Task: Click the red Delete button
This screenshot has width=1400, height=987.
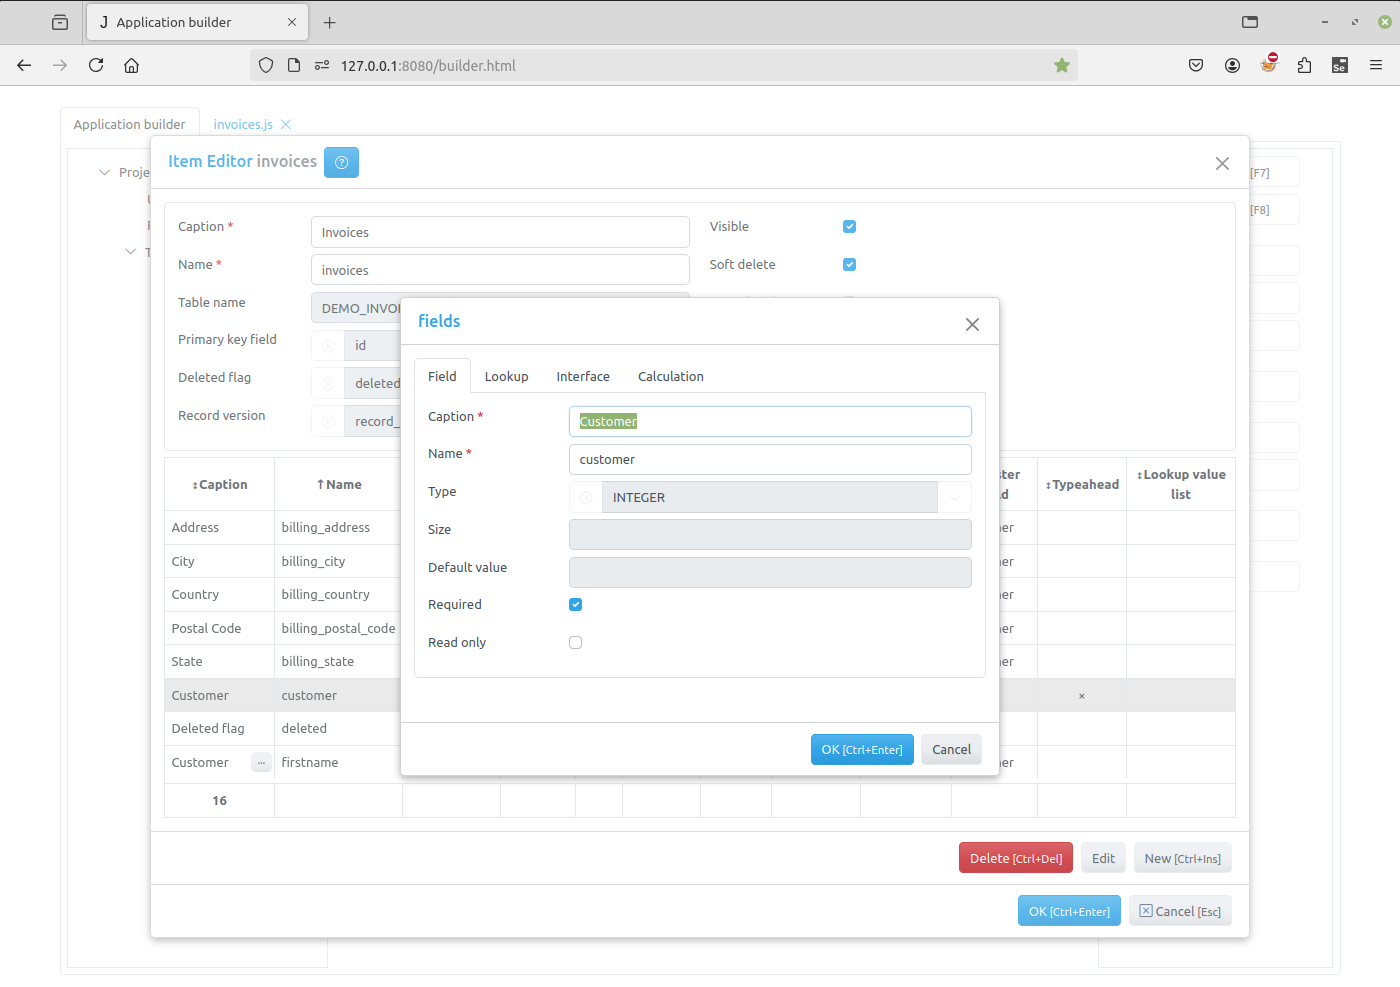Action: pos(1015,859)
